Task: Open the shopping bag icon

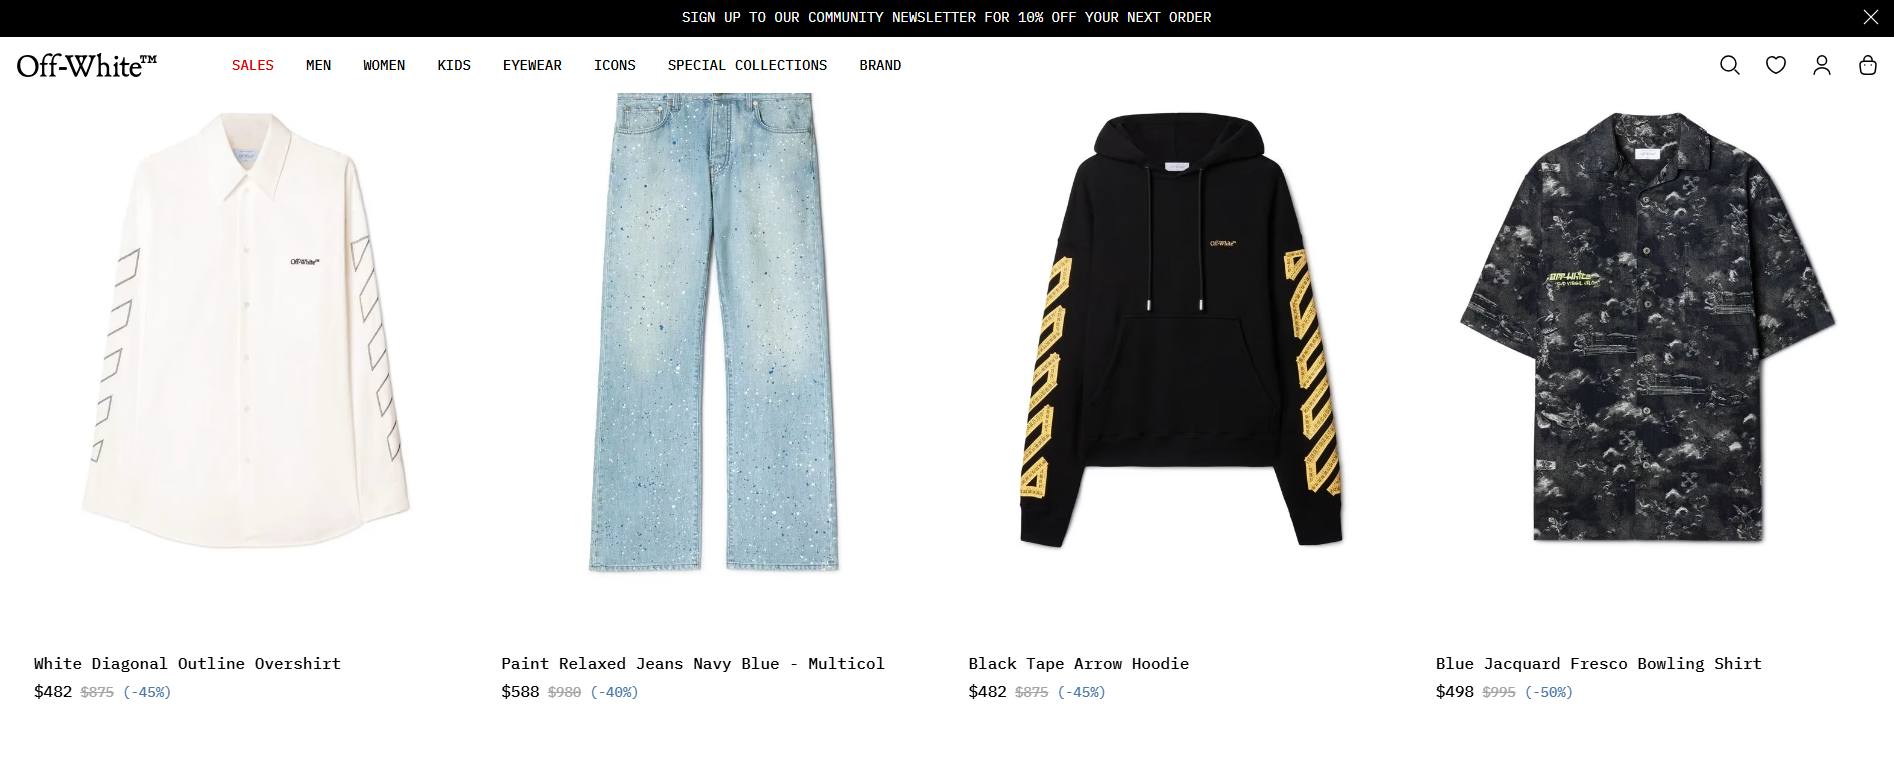Action: click(x=1868, y=65)
